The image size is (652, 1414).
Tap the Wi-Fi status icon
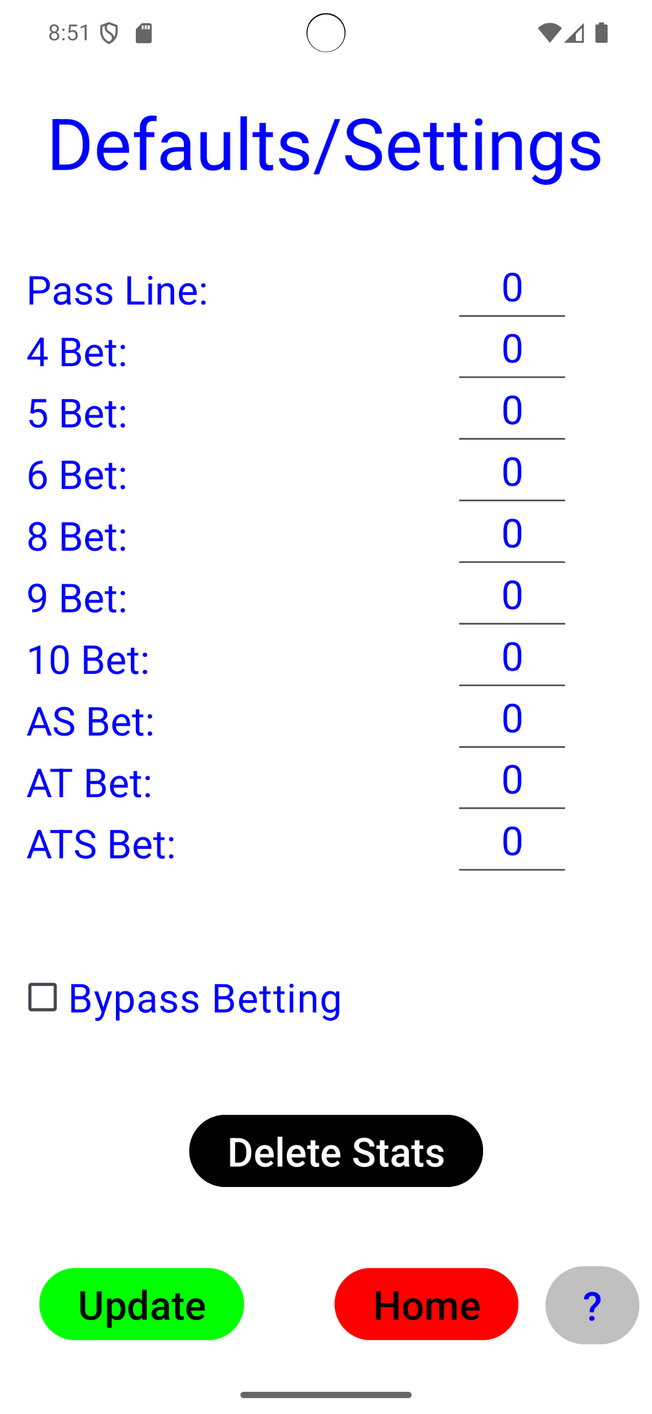[x=548, y=33]
